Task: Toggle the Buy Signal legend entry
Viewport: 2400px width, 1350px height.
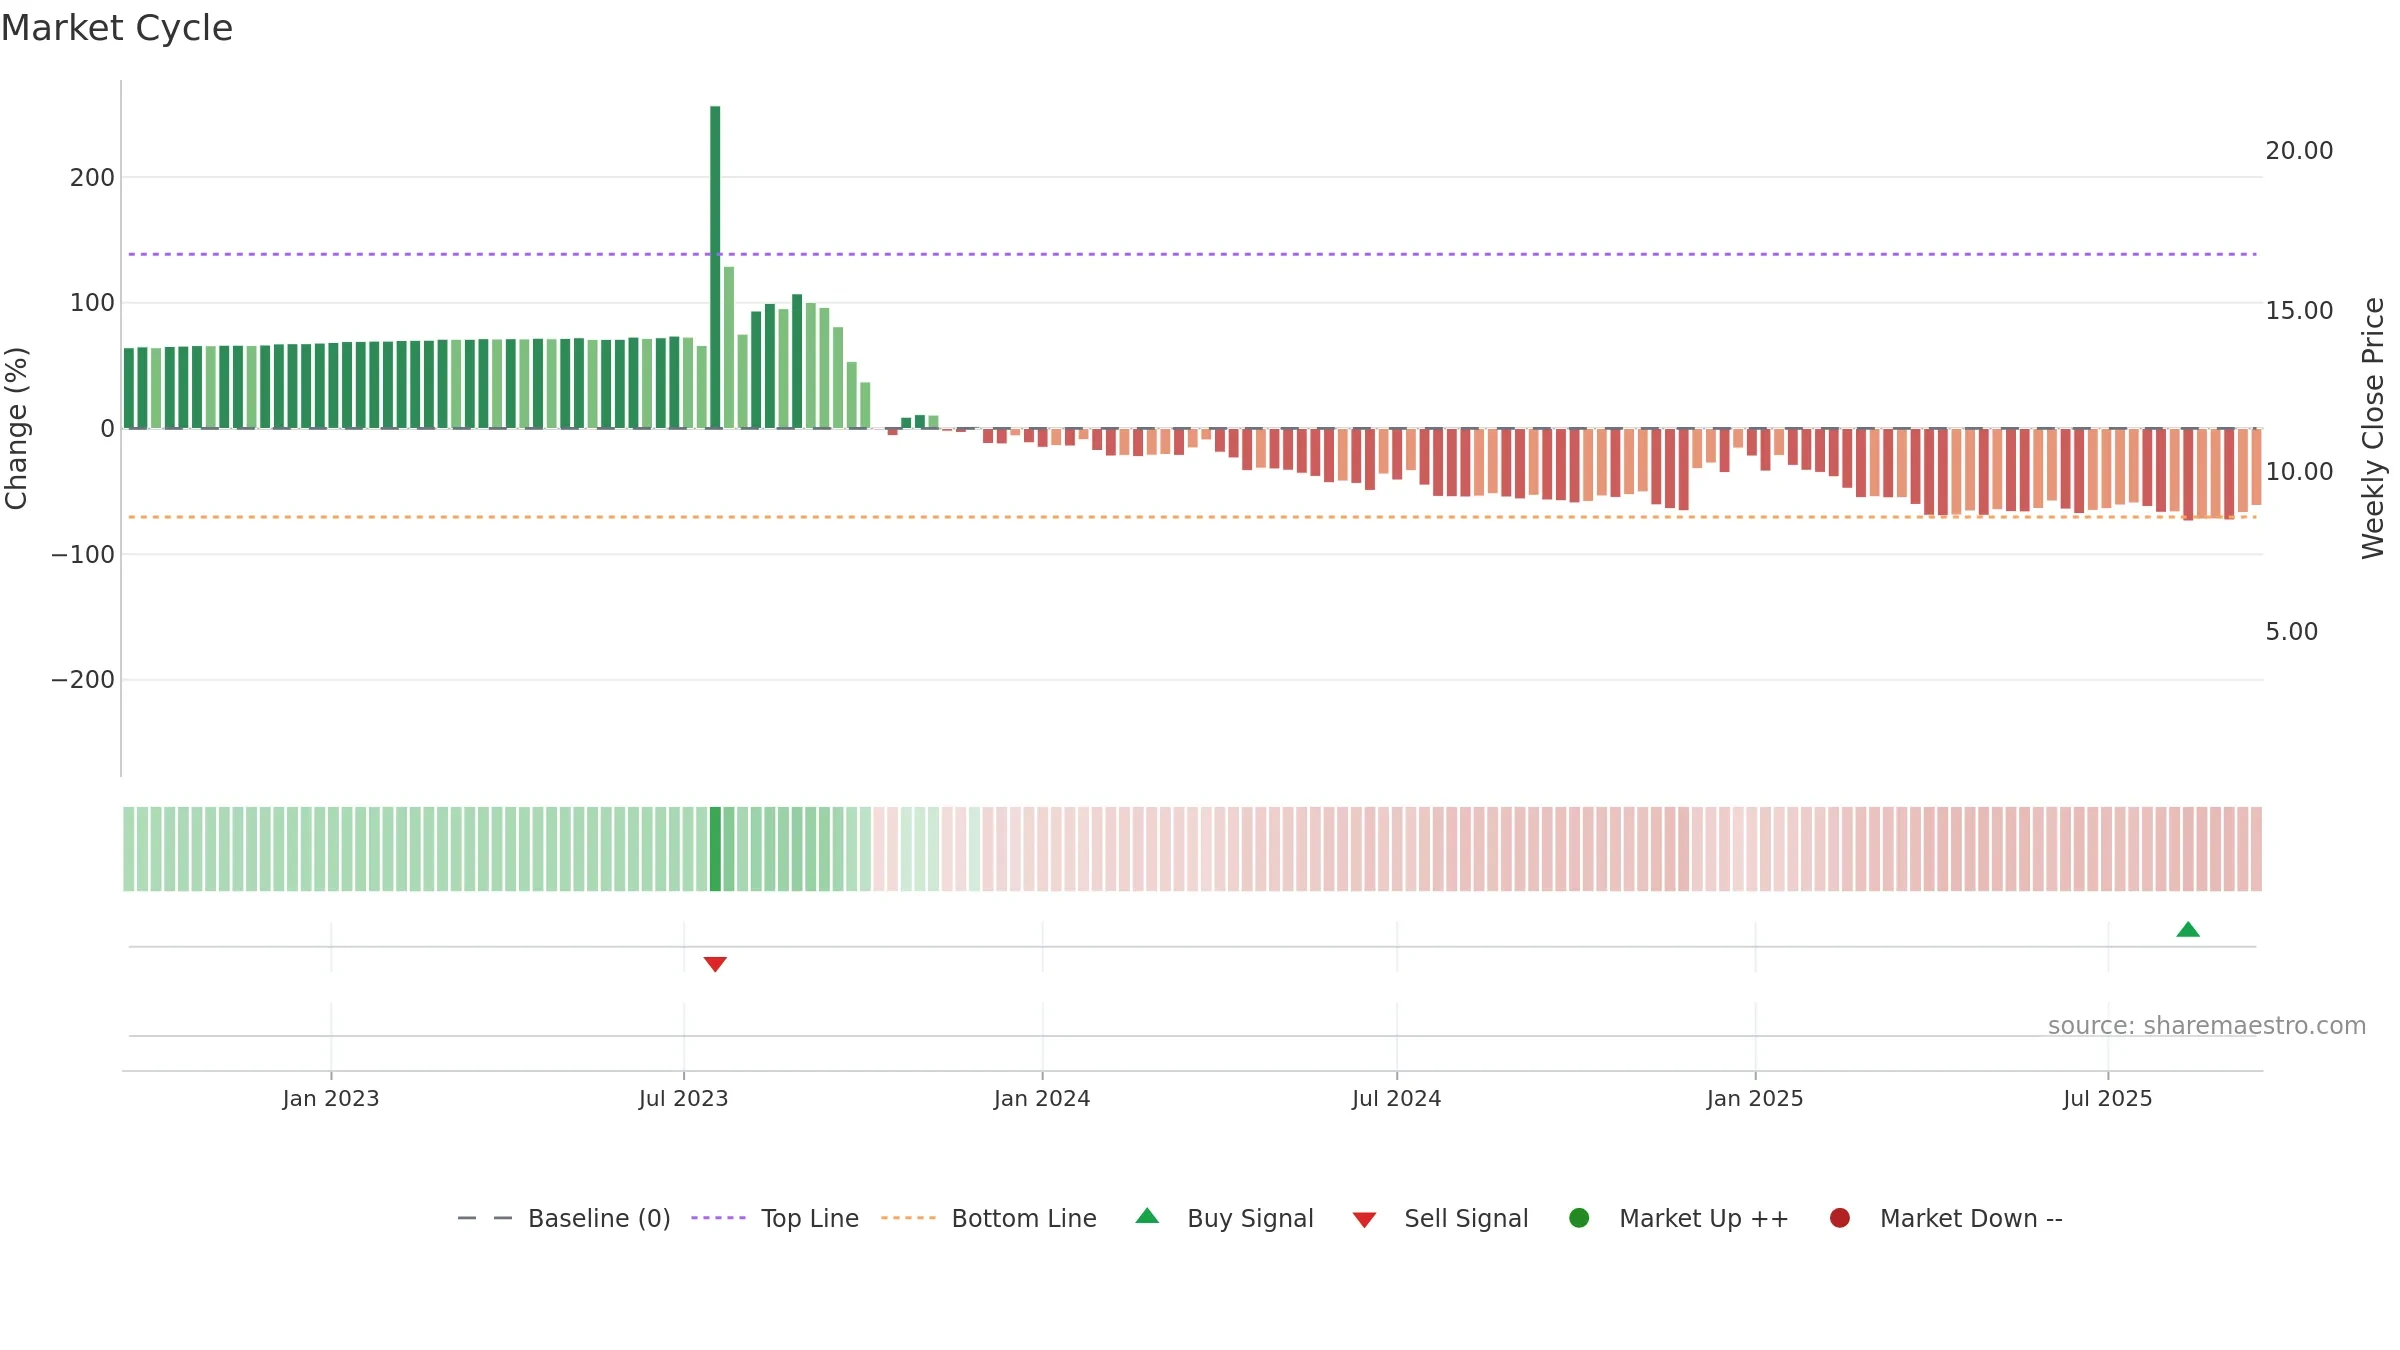Action: (x=1225, y=1218)
